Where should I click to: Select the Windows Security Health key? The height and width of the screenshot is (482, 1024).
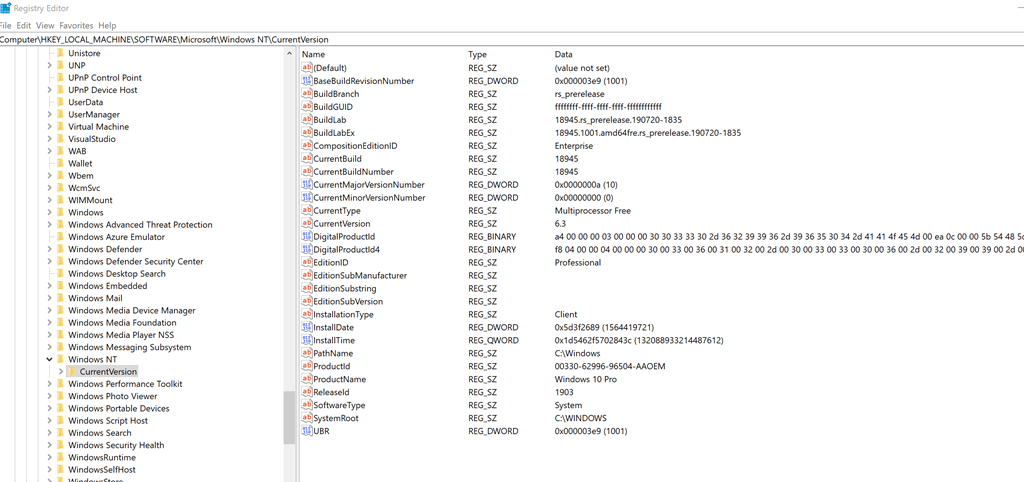tap(116, 445)
